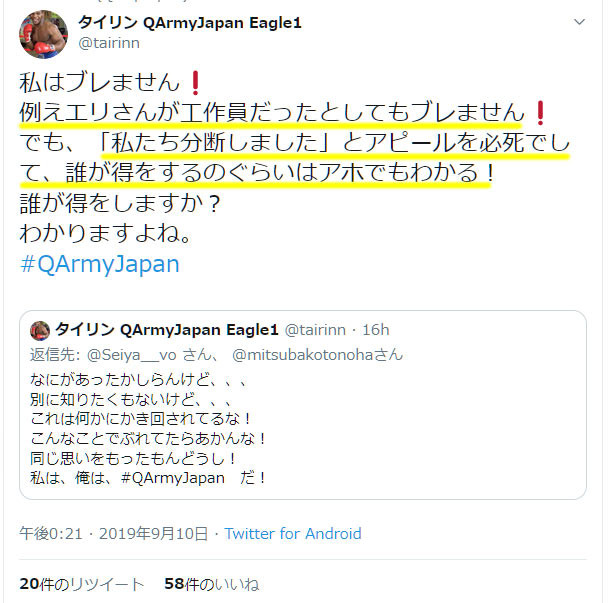Screen dimensions: 614x603
Task: Open the tweet options chevron menu
Action: (579, 22)
